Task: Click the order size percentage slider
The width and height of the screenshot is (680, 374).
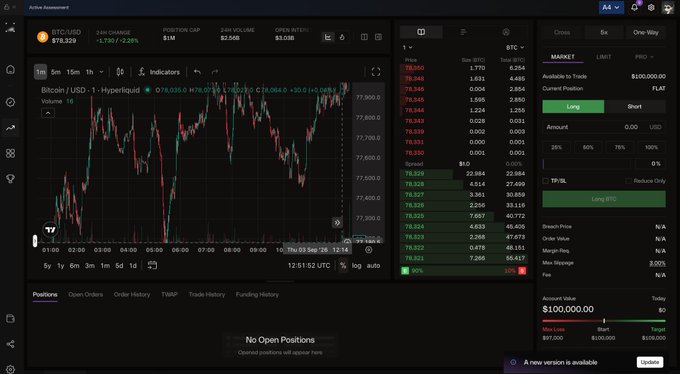Action: 587,164
